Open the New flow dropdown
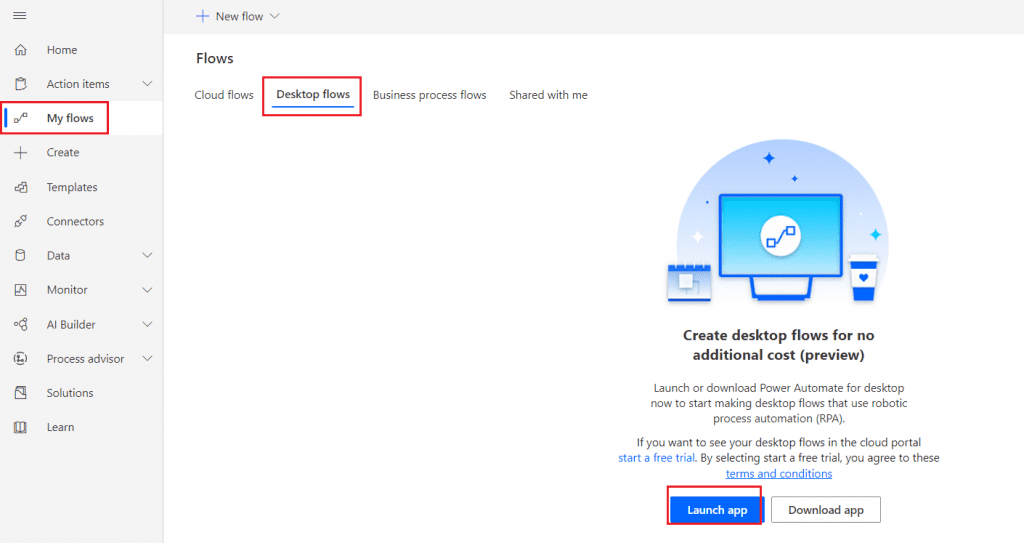This screenshot has height=543, width=1024. point(238,17)
